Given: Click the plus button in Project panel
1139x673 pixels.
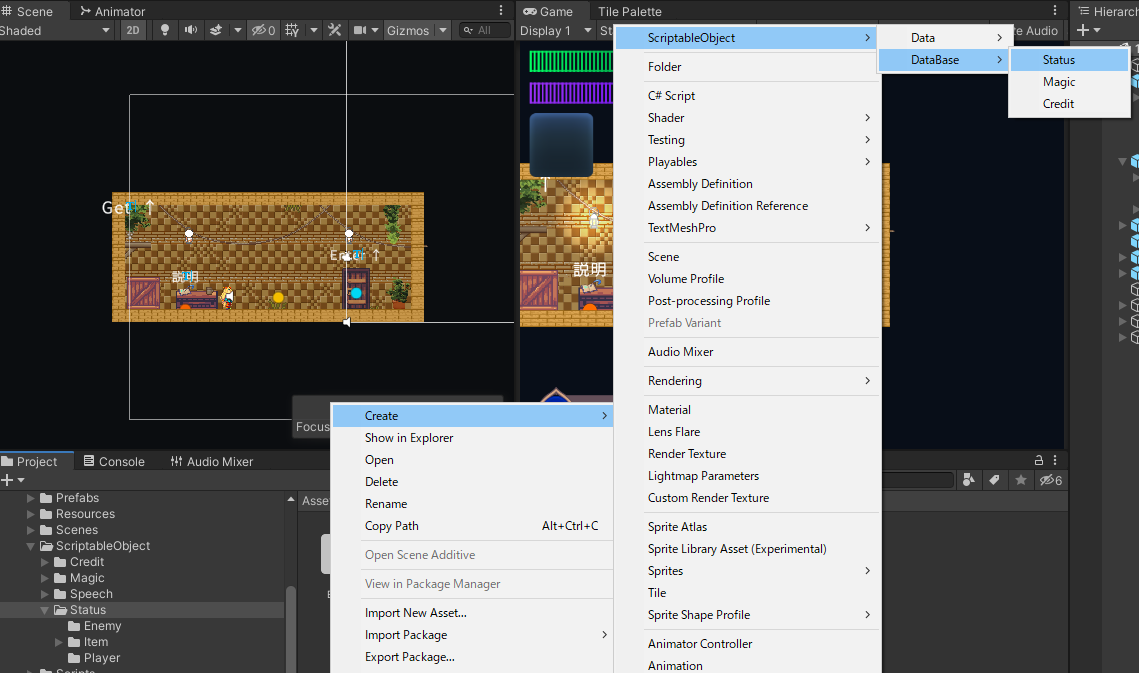Looking at the screenshot, I should [x=9, y=479].
